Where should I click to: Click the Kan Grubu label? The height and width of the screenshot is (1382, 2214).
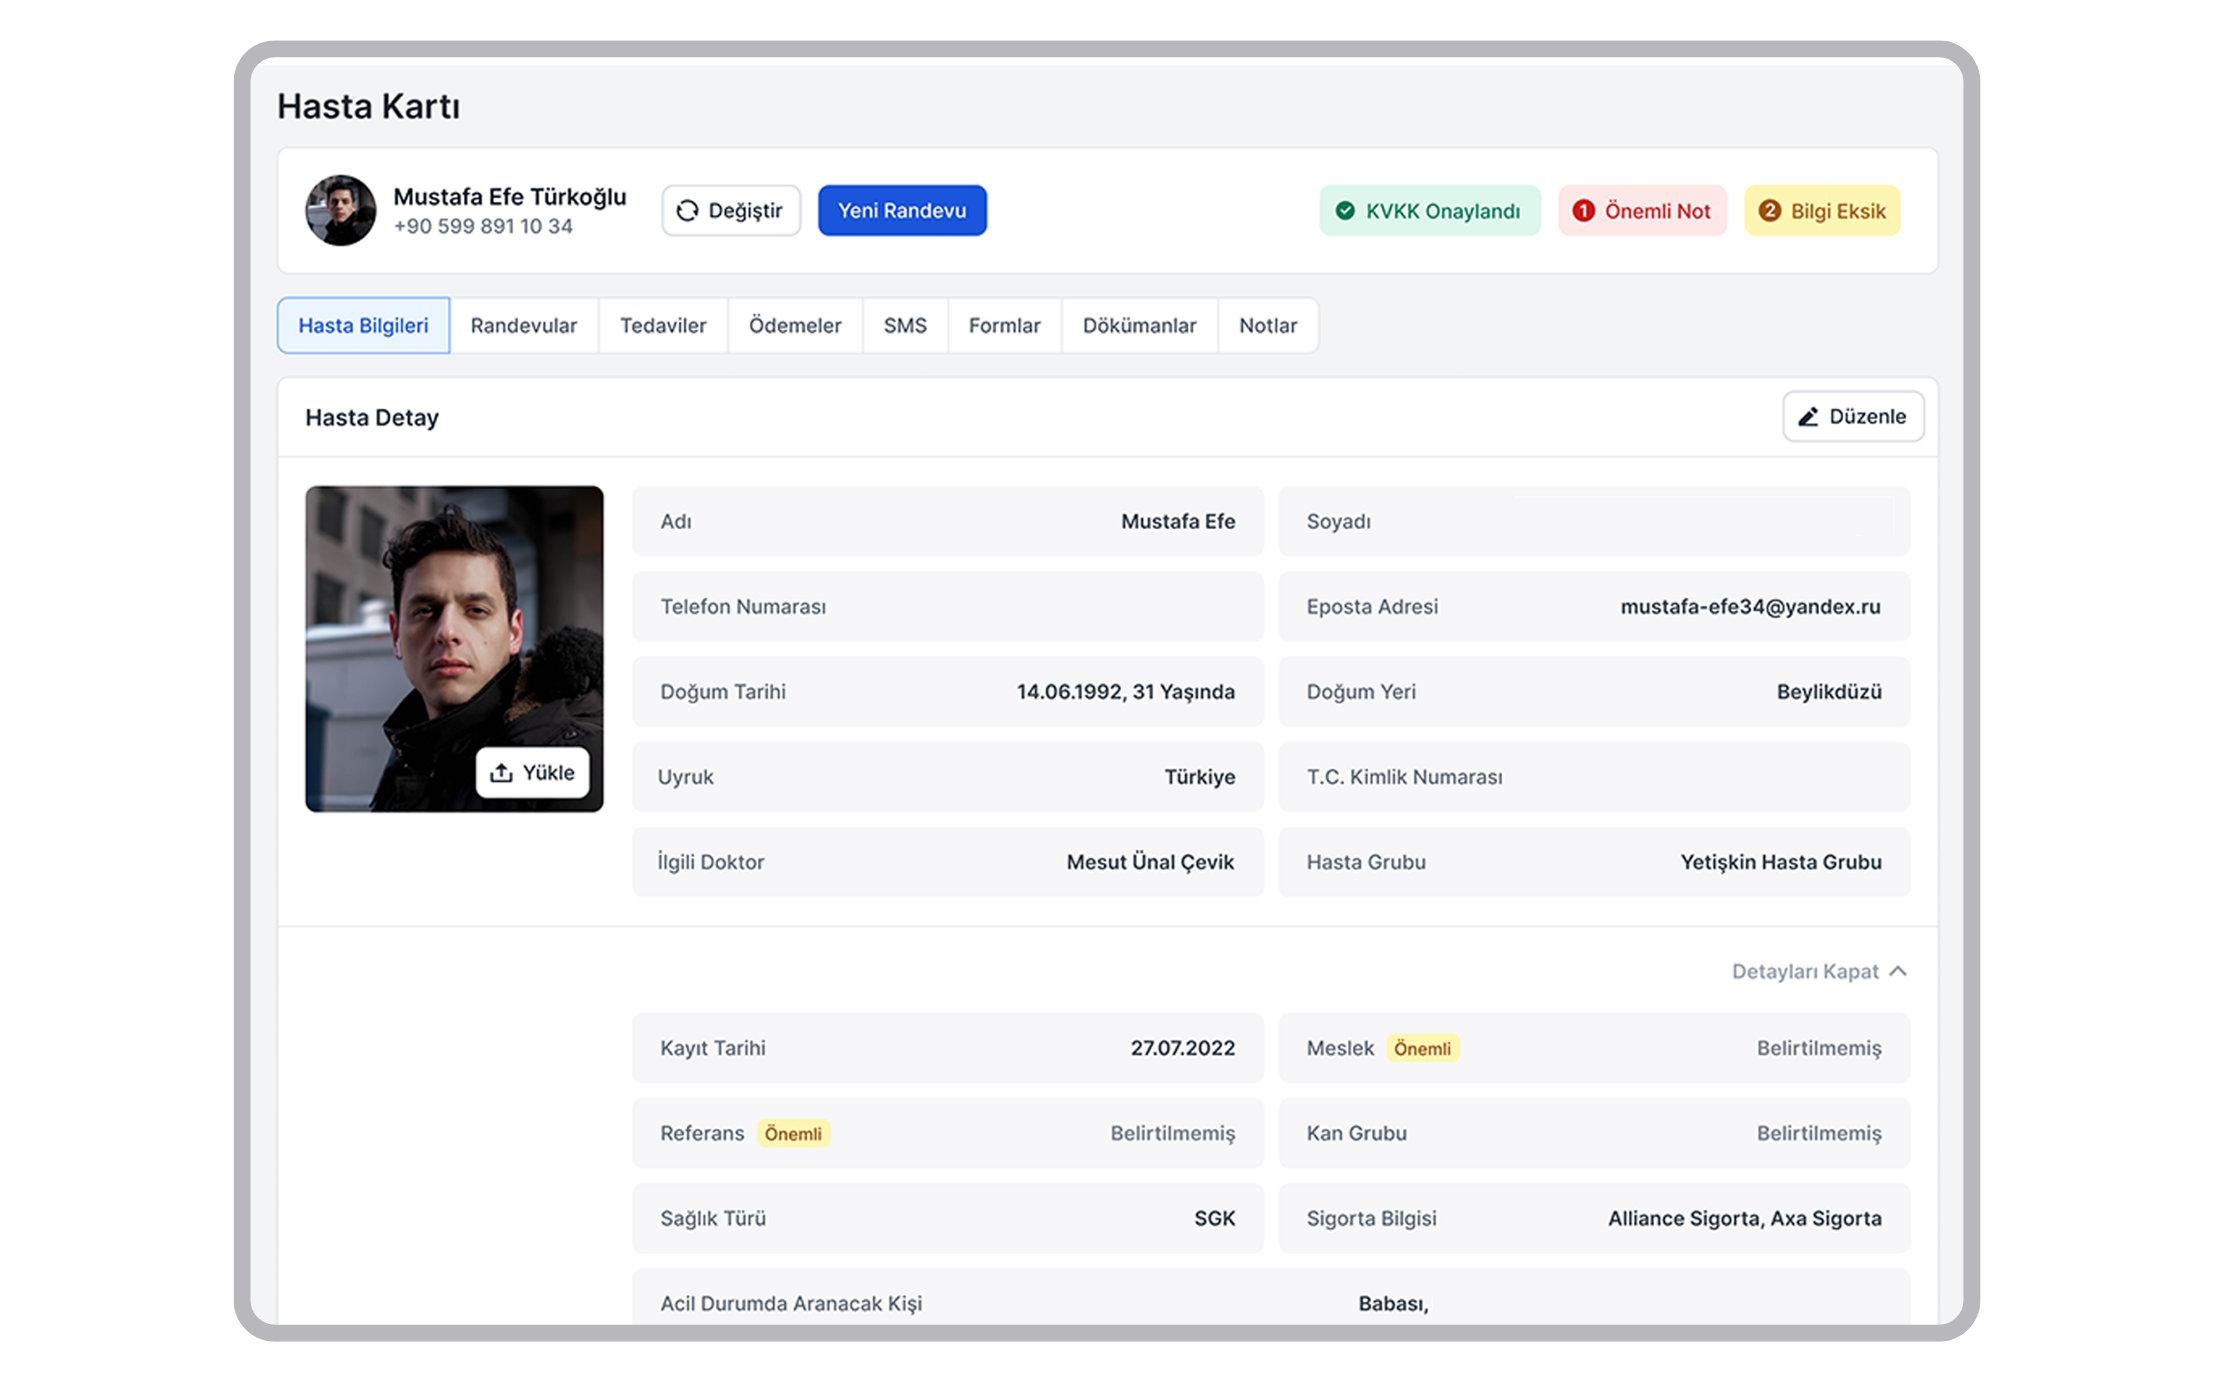tap(1356, 1132)
